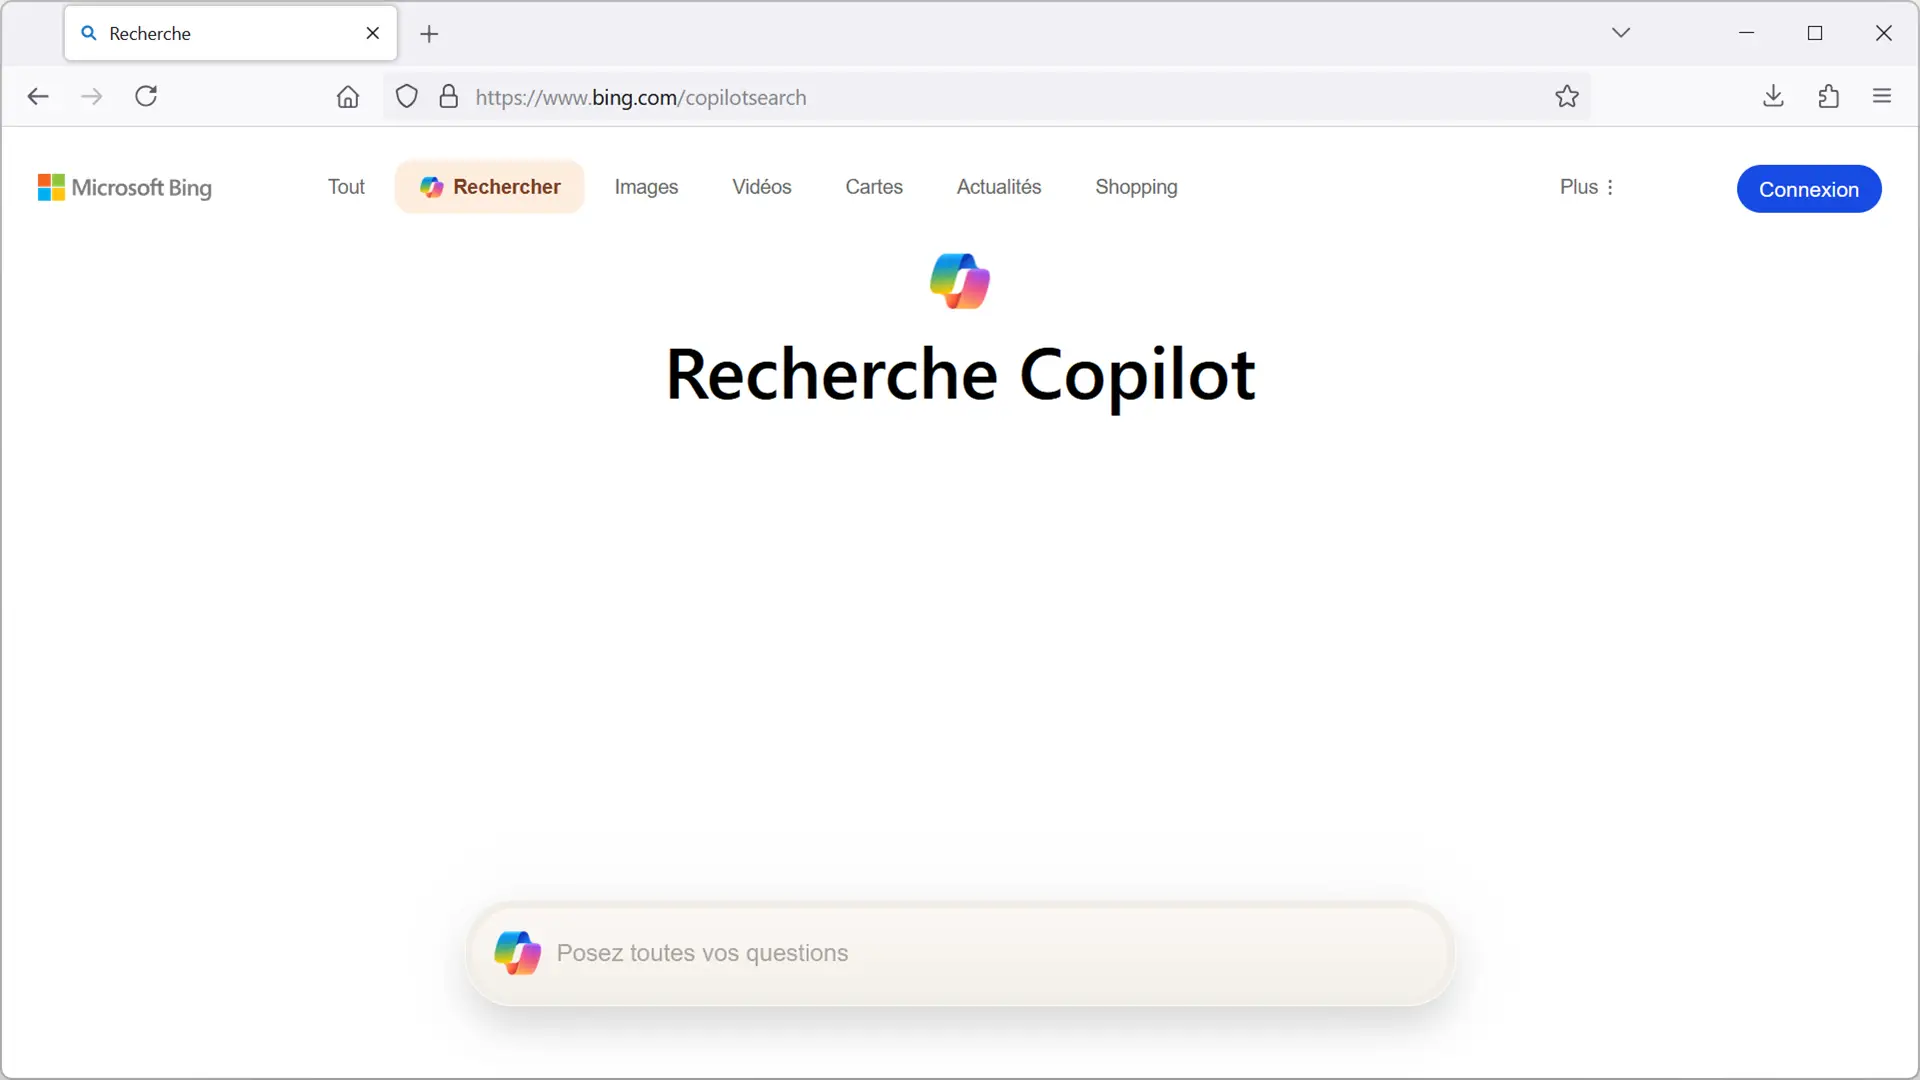Open the browser home page

tap(348, 97)
